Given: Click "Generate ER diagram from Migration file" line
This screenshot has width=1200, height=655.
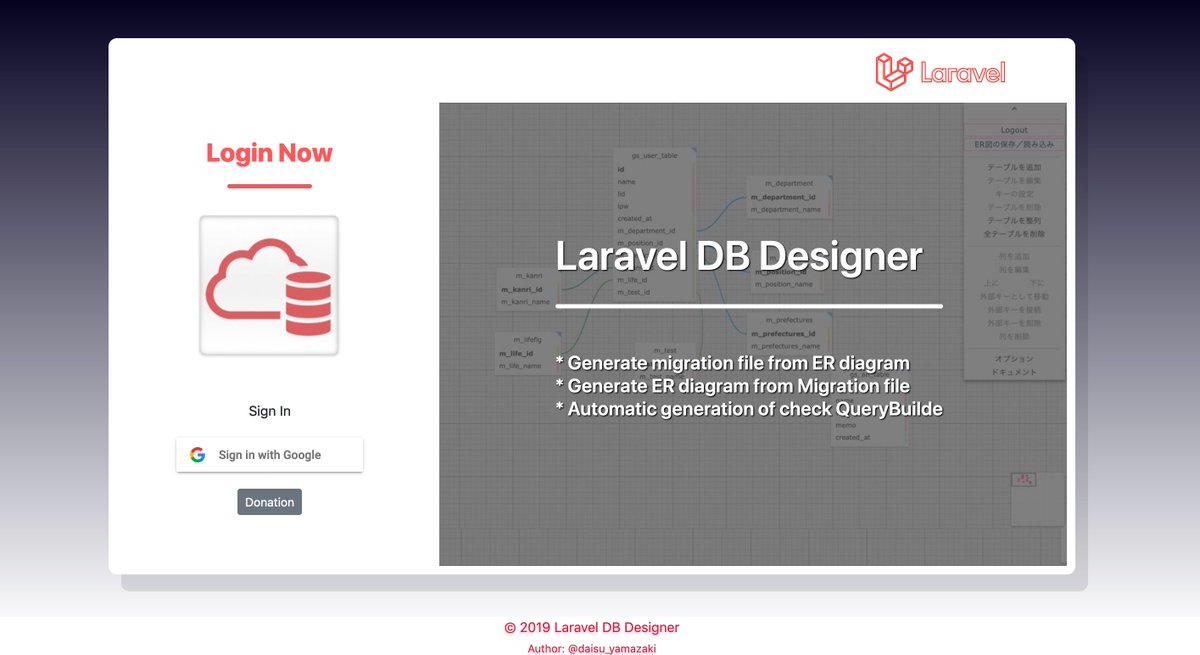Looking at the screenshot, I should 732,385.
